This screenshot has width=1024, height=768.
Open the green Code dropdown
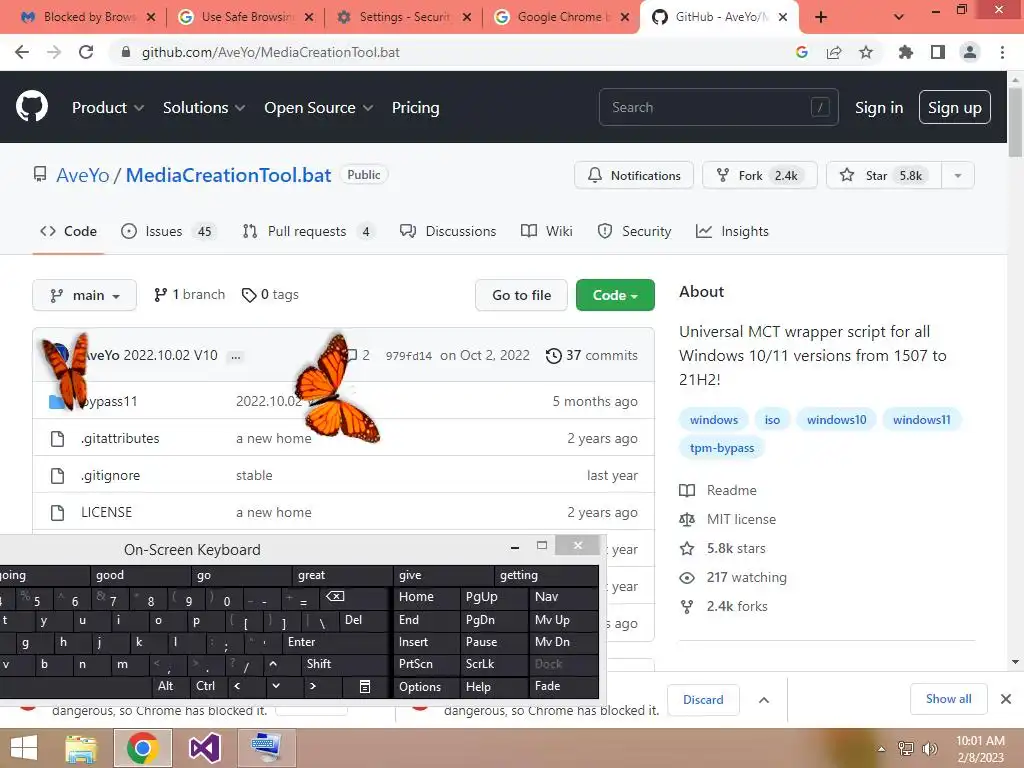tap(615, 295)
